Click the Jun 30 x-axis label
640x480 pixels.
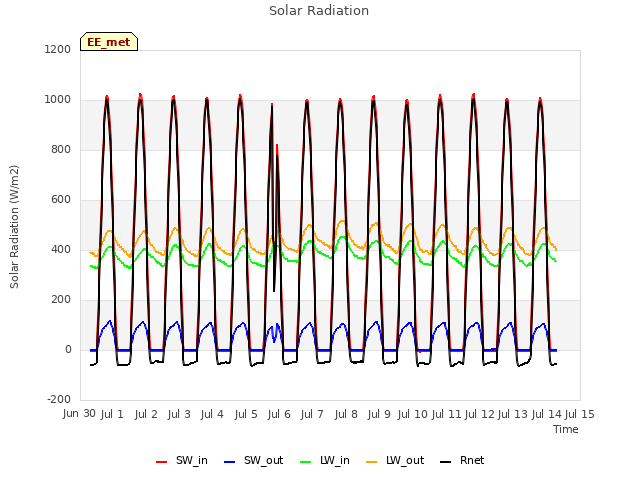click(x=79, y=414)
